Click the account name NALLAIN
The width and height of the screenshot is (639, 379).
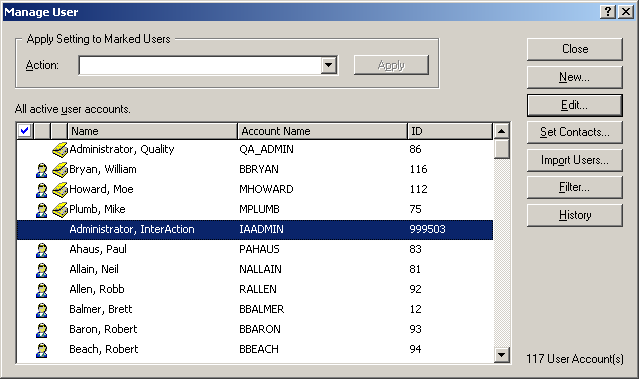260,269
